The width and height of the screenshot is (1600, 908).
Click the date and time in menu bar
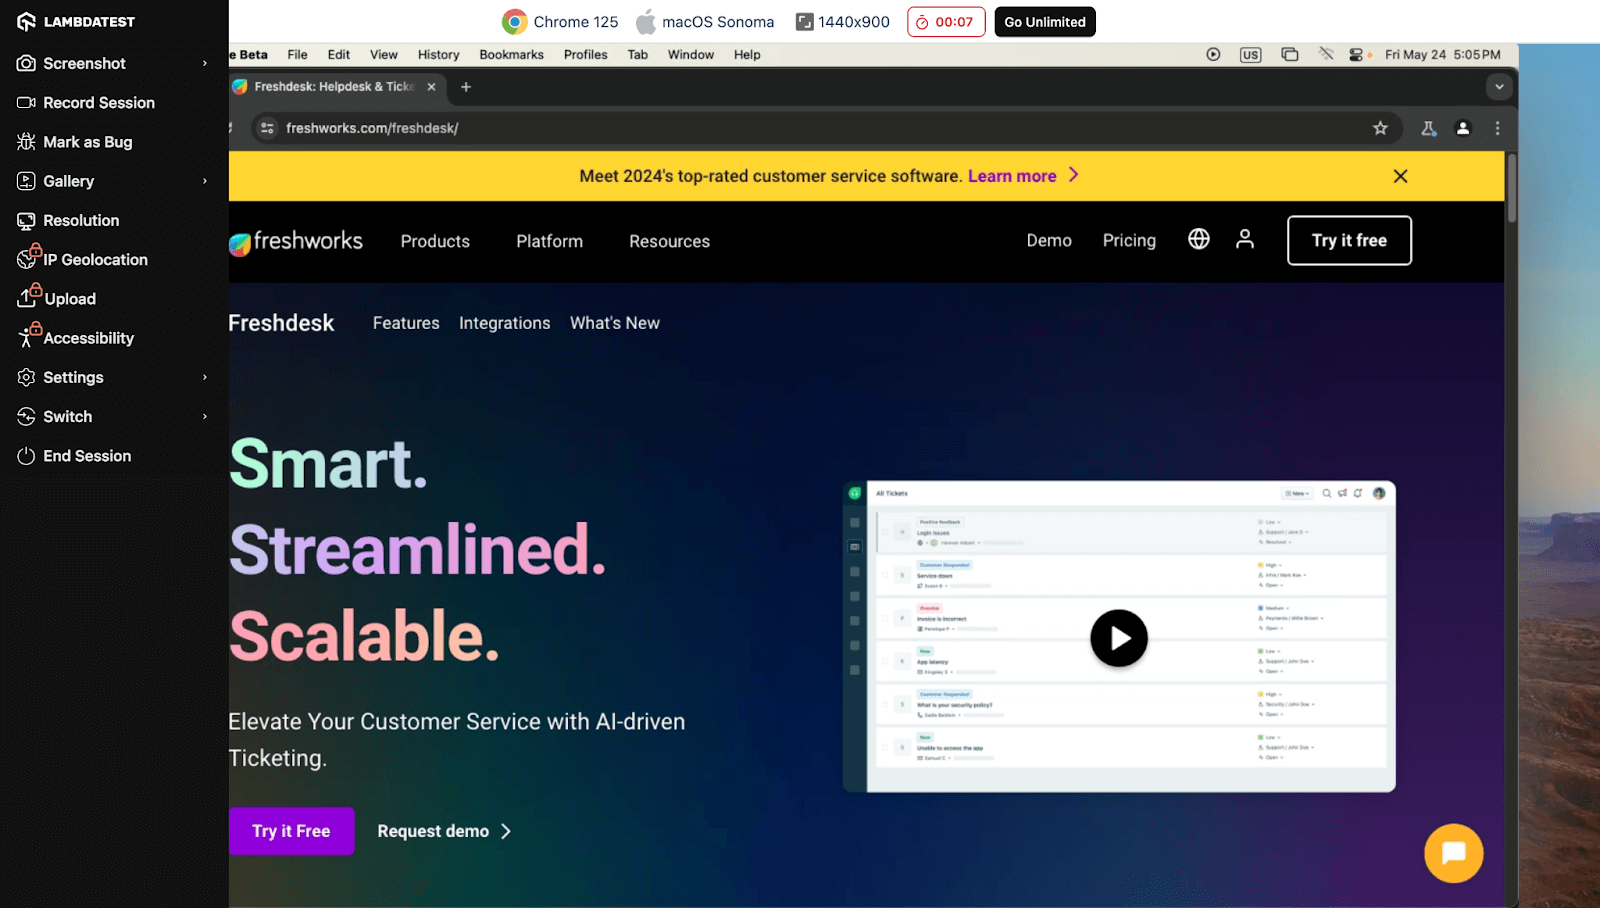(x=1442, y=55)
